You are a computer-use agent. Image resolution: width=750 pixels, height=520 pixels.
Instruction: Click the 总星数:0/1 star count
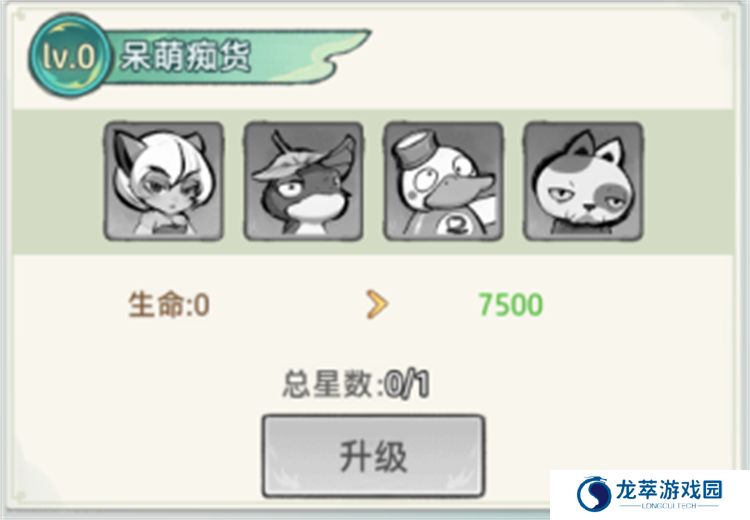pyautogui.click(x=356, y=385)
